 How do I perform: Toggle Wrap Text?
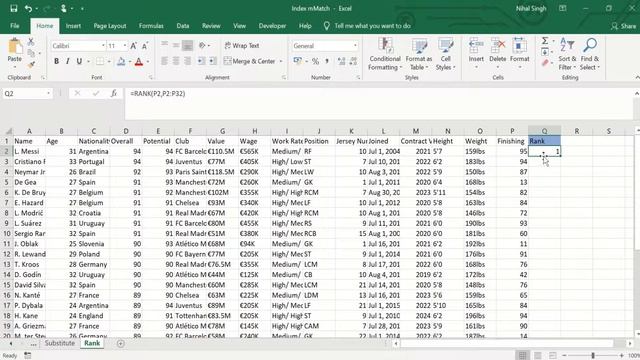click(x=242, y=46)
